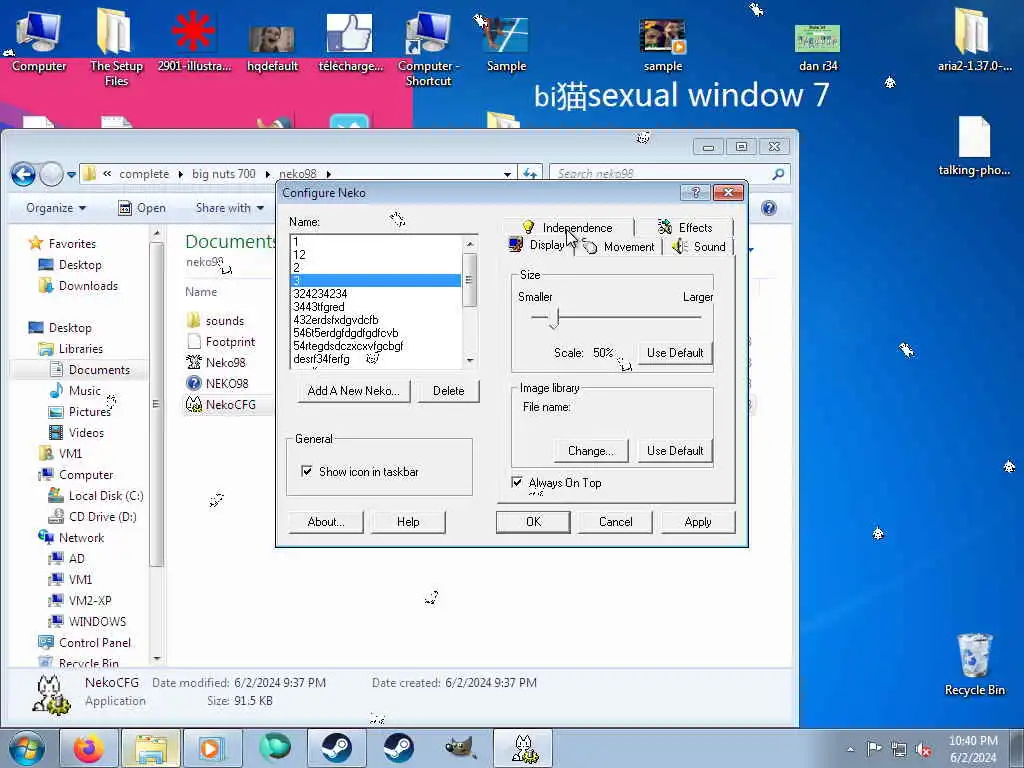The width and height of the screenshot is (1024, 768).
Task: Expand the address bar history dropdown arrow
Action: (507, 174)
